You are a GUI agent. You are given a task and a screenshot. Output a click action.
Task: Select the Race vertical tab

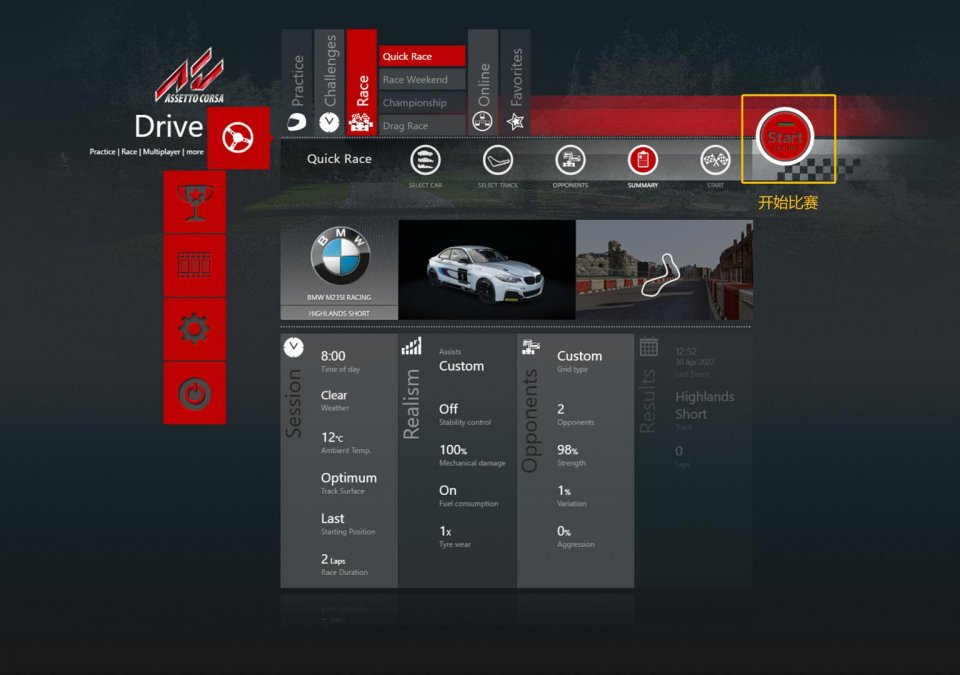point(362,82)
